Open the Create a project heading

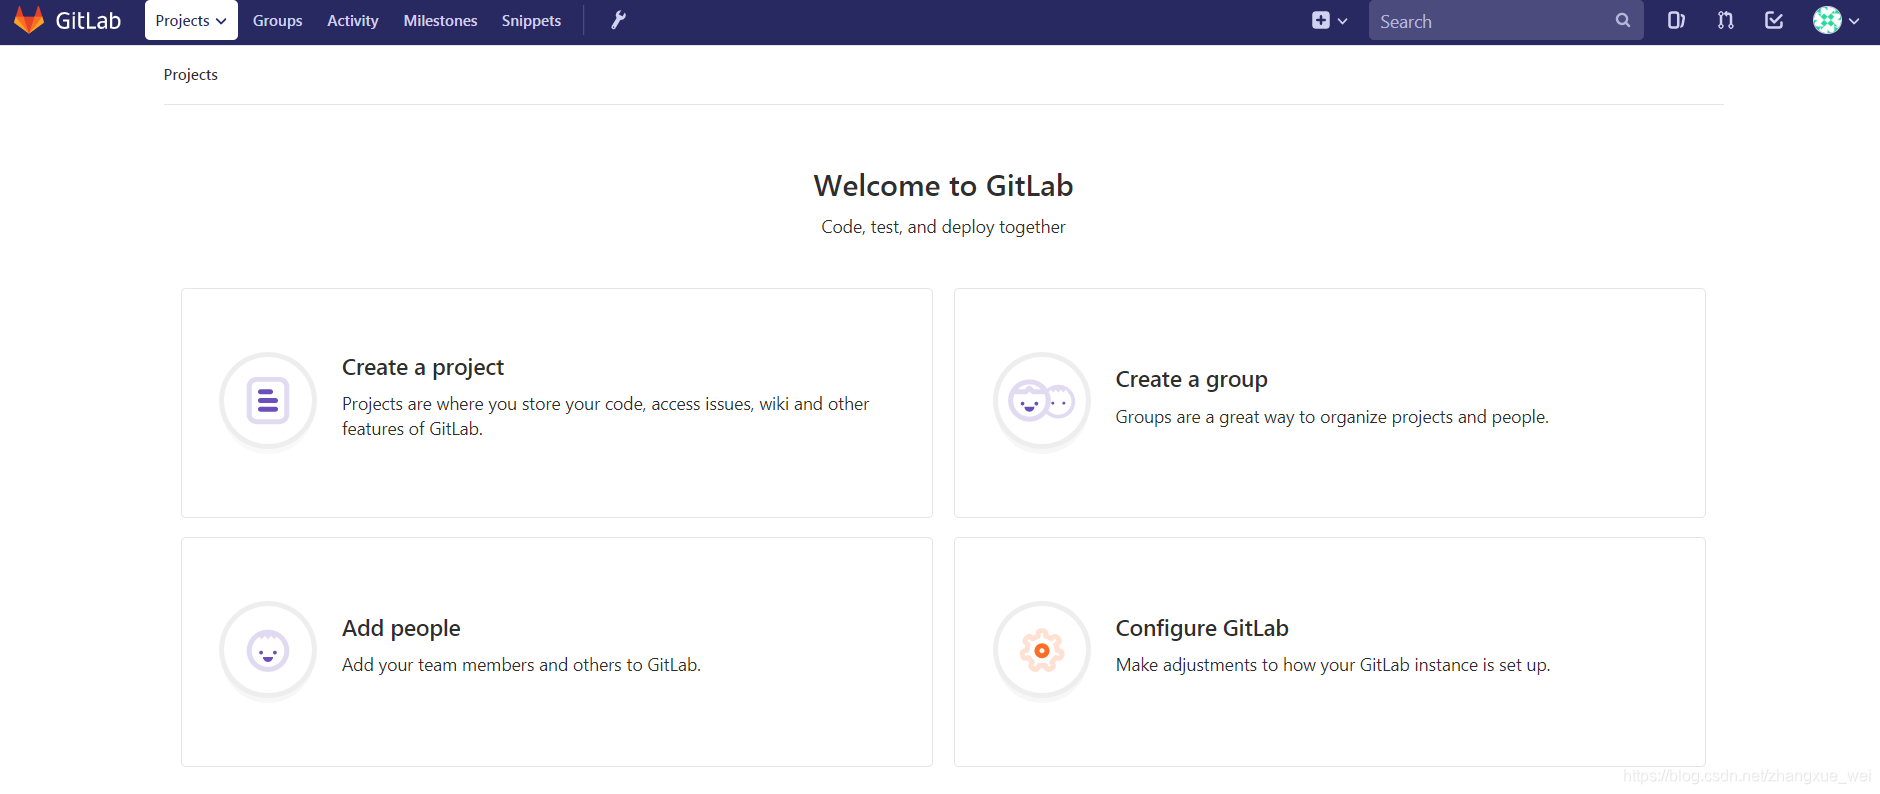423,367
